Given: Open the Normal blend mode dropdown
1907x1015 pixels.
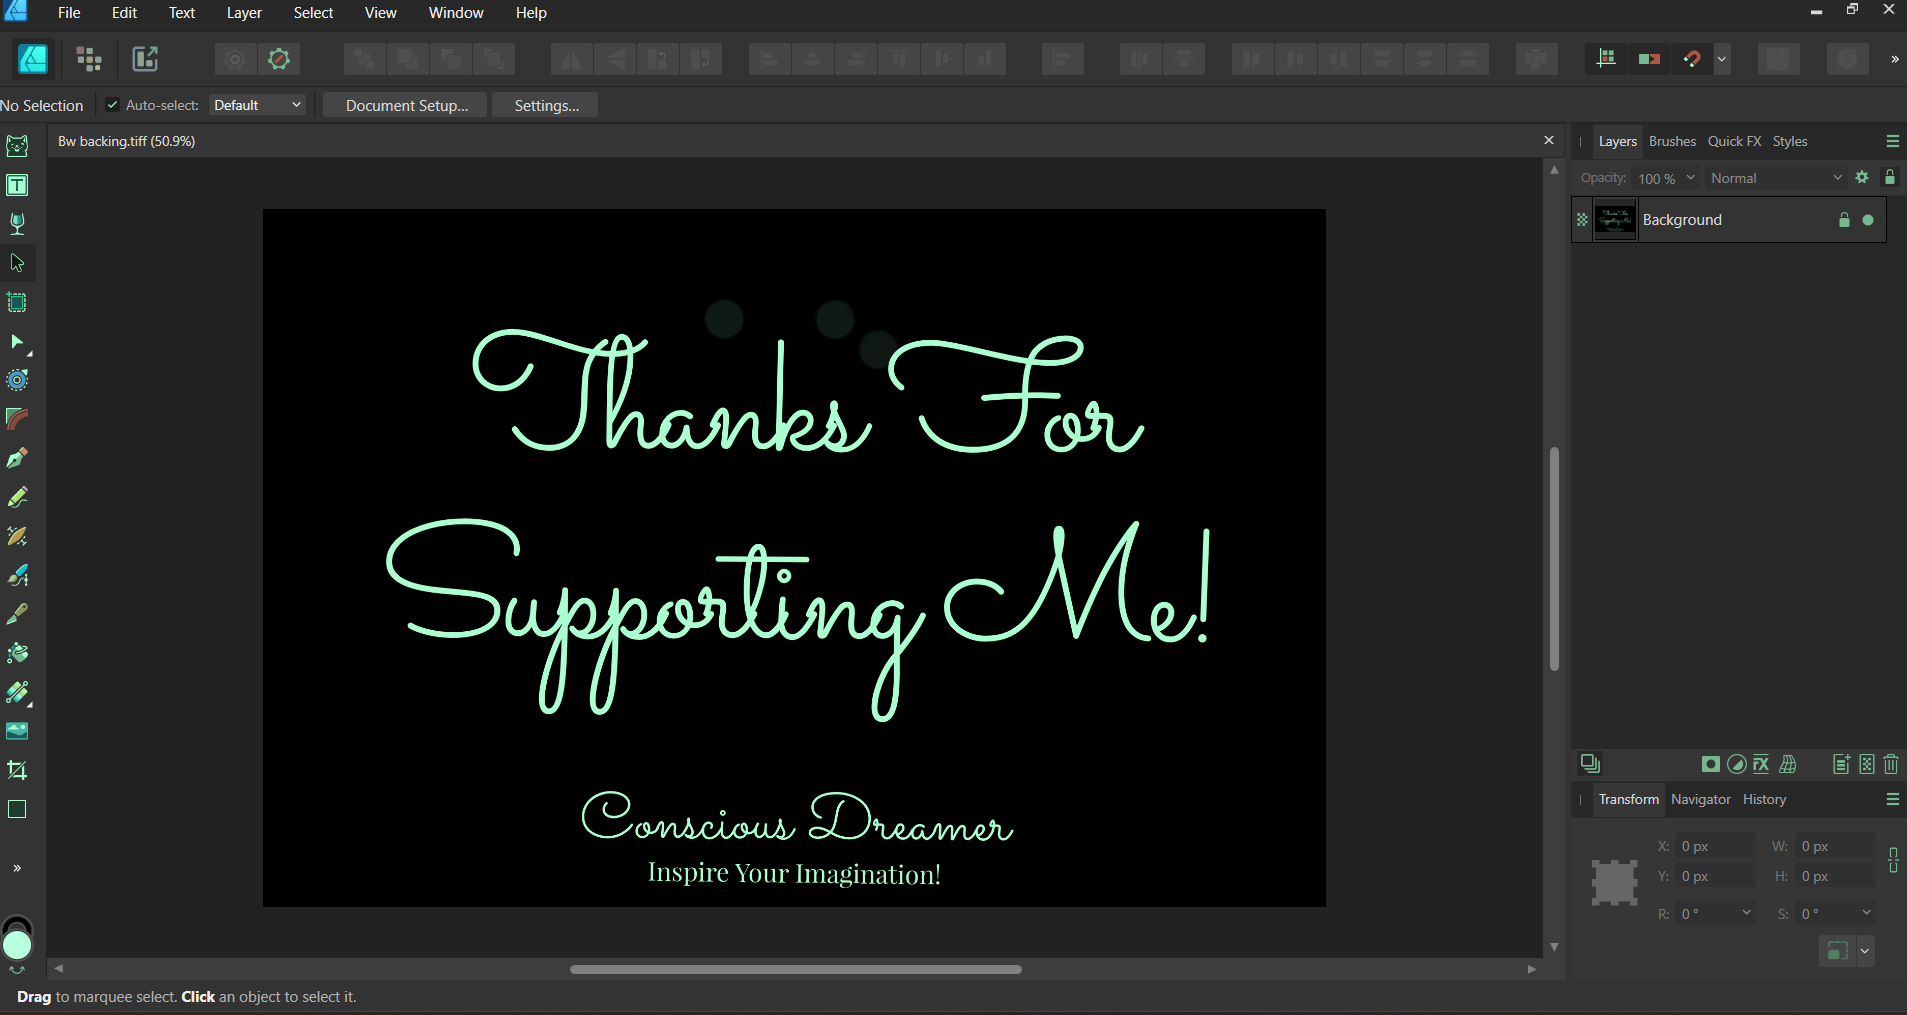Looking at the screenshot, I should [1776, 178].
